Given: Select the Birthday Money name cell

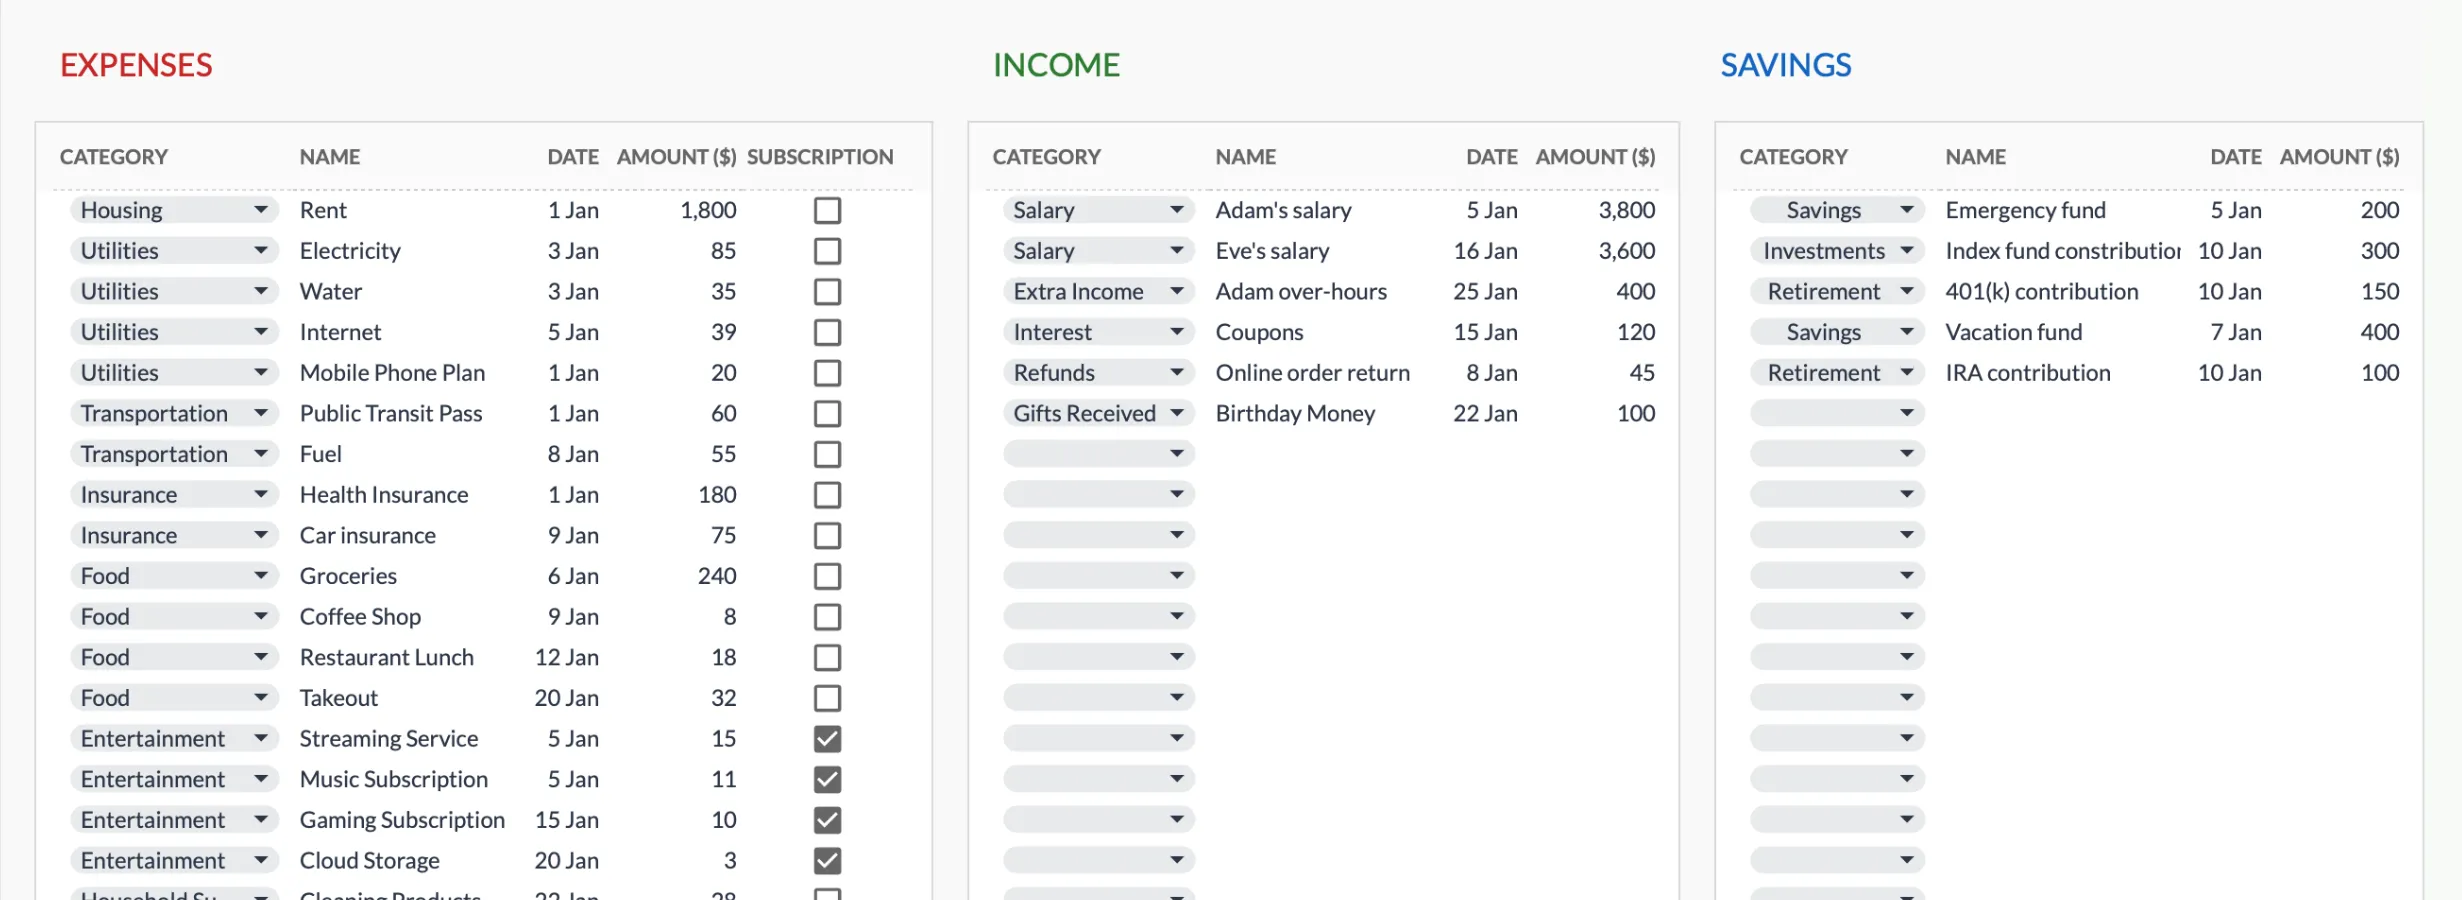Looking at the screenshot, I should coord(1295,413).
